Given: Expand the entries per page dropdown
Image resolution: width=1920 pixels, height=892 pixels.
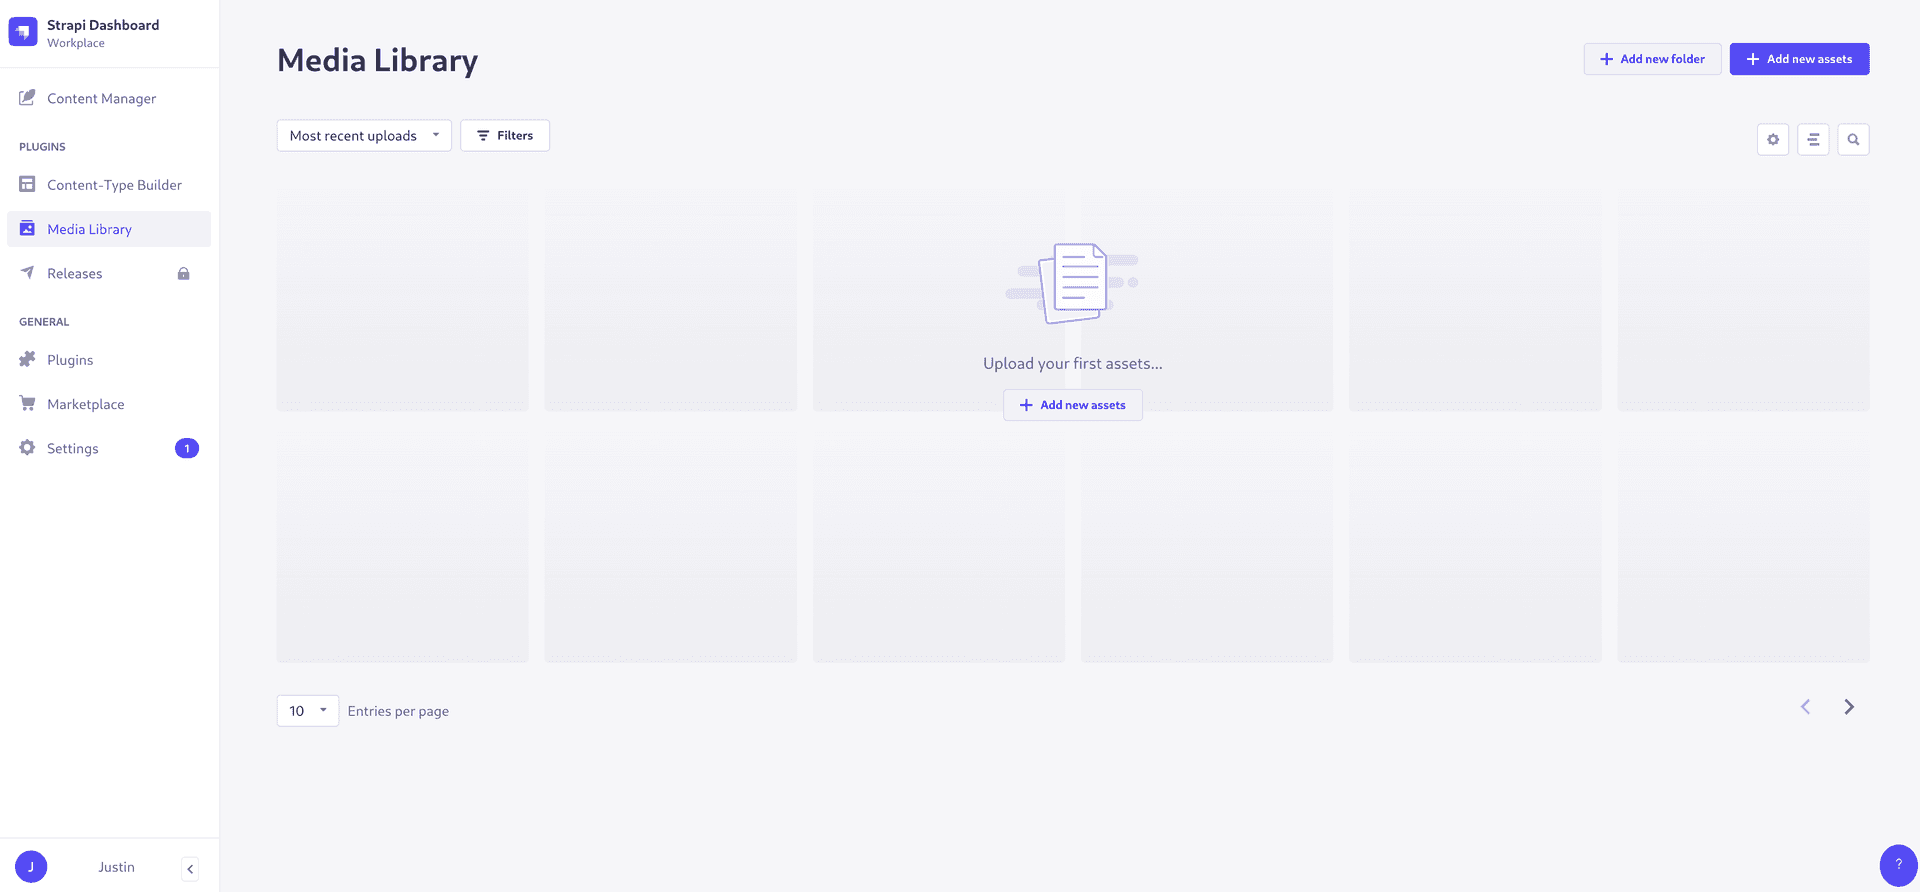Looking at the screenshot, I should 307,711.
